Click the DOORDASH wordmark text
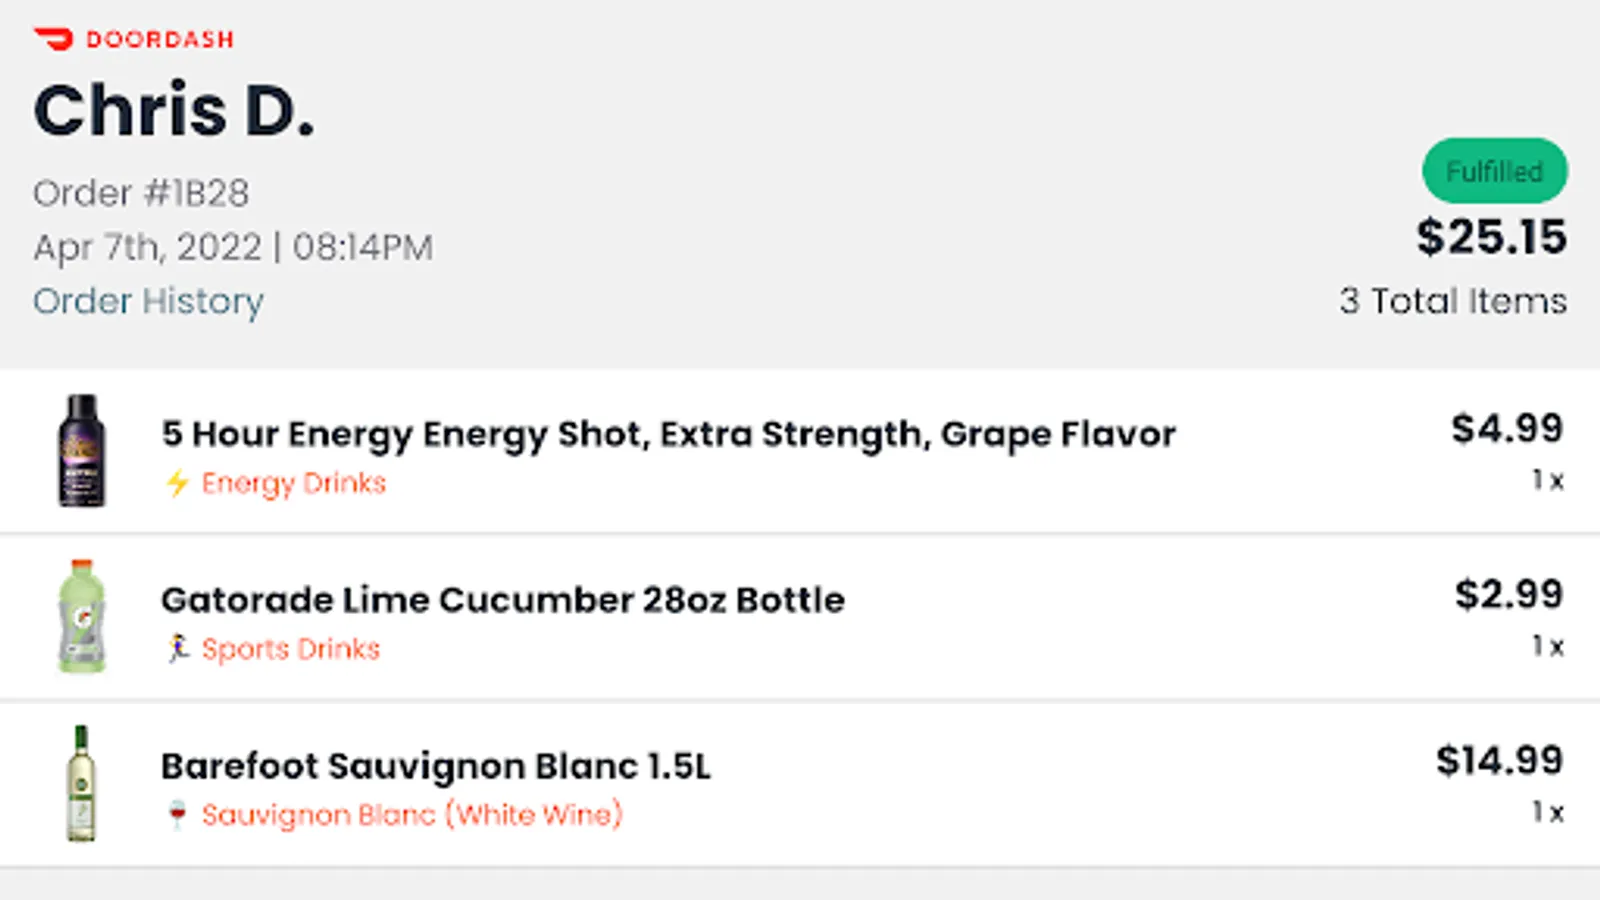Image resolution: width=1600 pixels, height=900 pixels. (160, 39)
